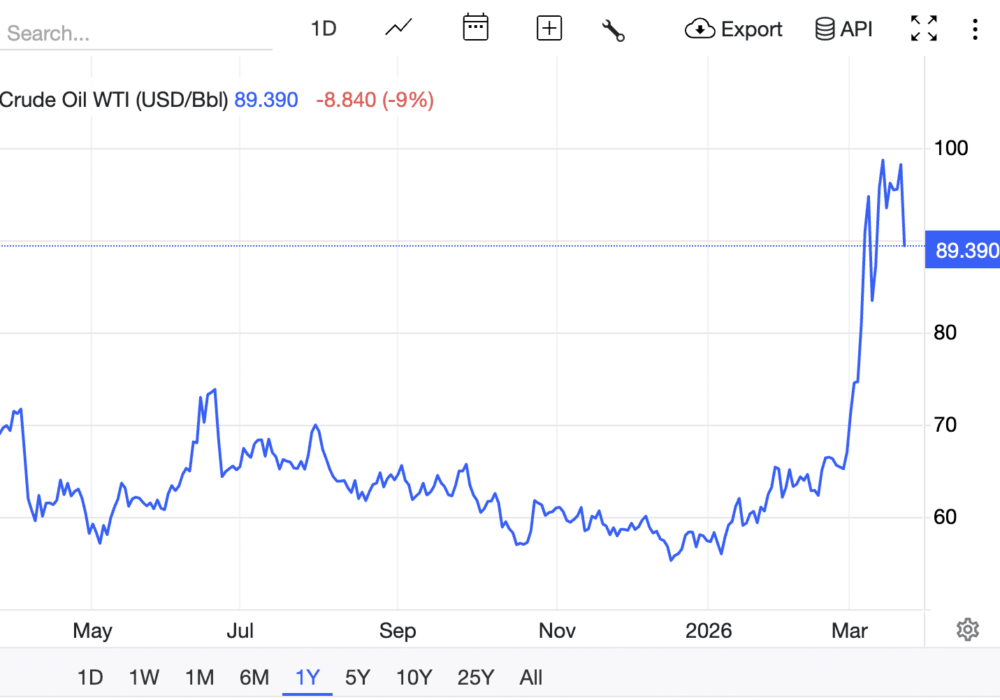Click the add comparison plus icon
Viewport: 1000px width, 700px height.
pos(549,28)
